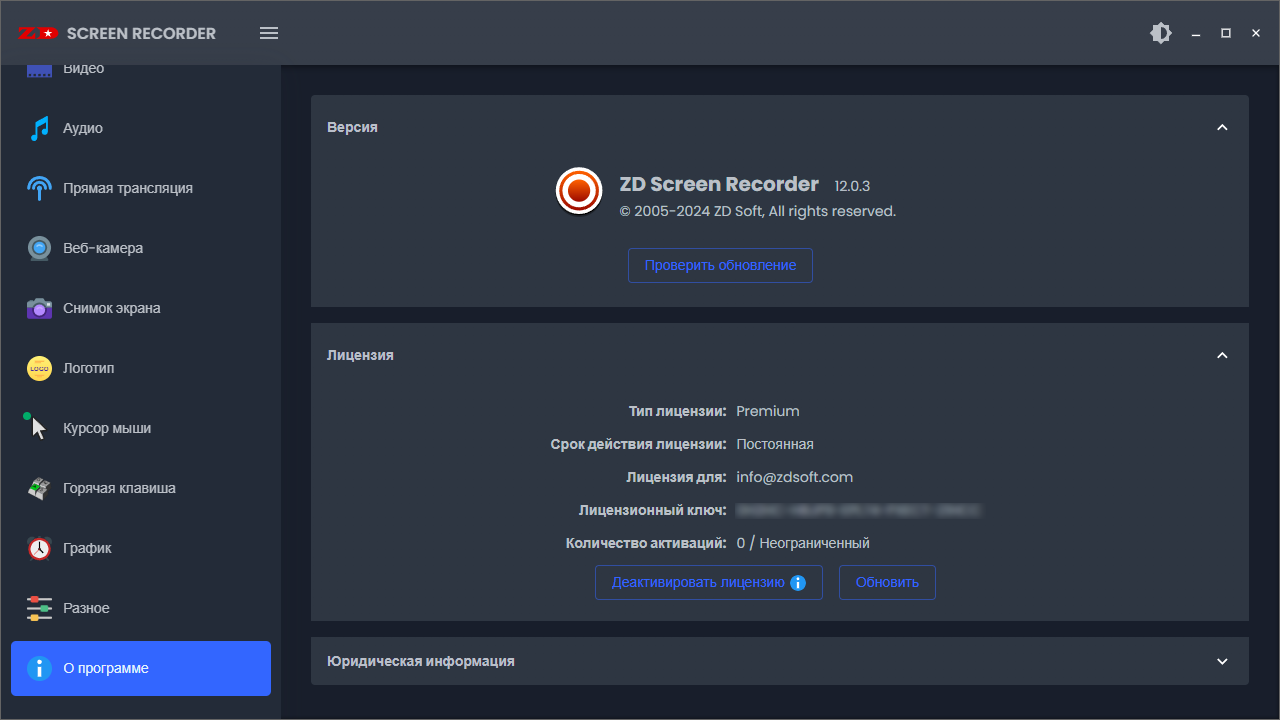Click the Проверить обновление button
The height and width of the screenshot is (720, 1280).
[x=720, y=265]
